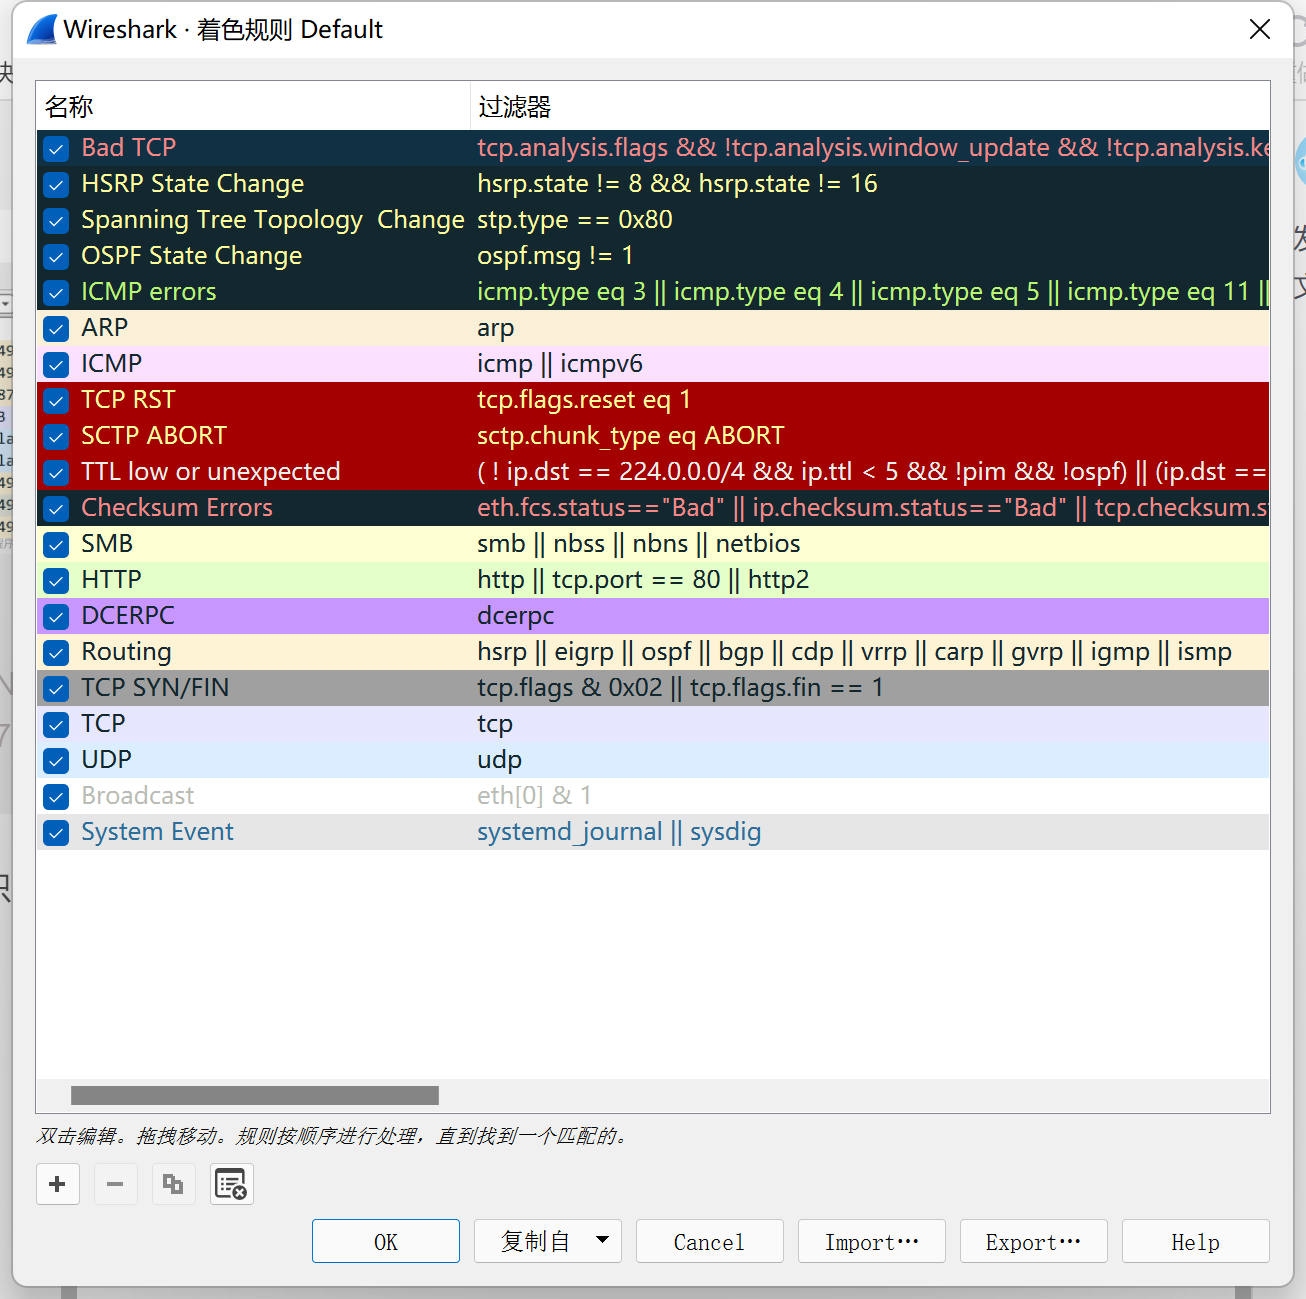Screen dimensions: 1306x1299
Task: Select the Checksum Errors rule row
Action: coord(250,507)
